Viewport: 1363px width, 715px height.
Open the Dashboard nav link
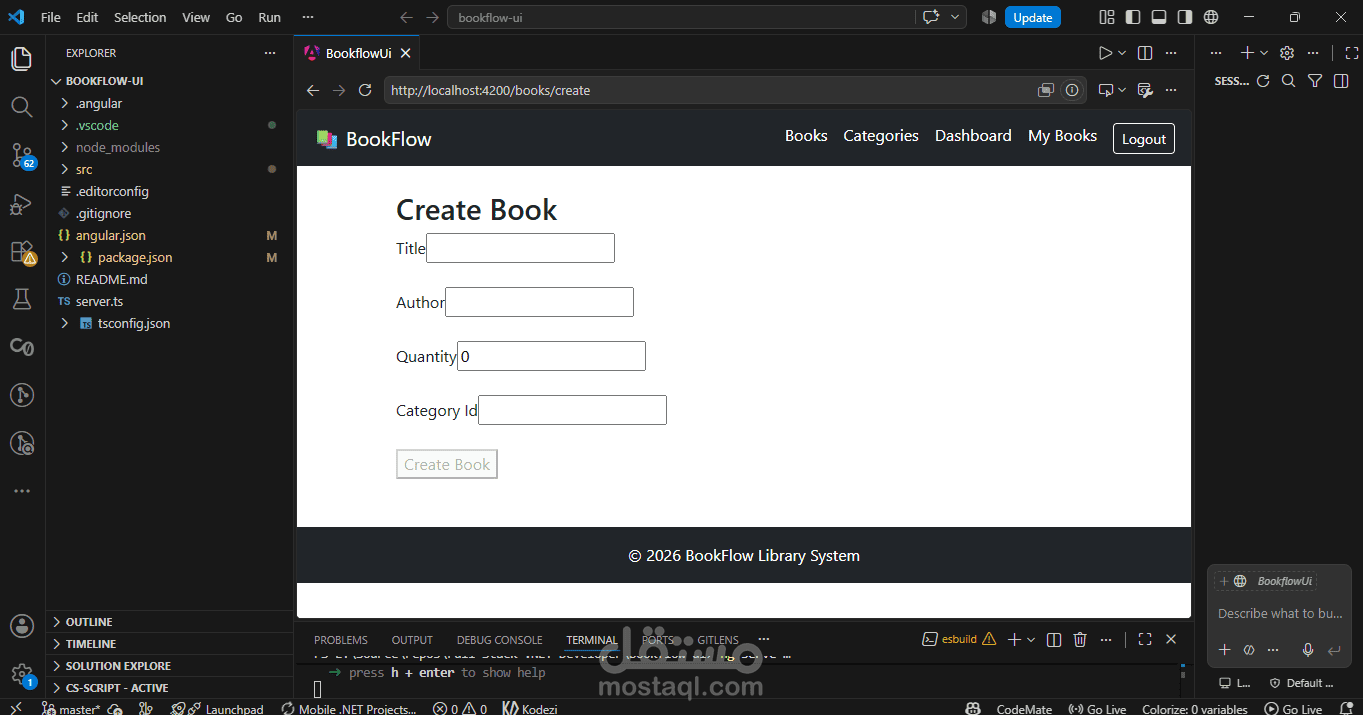(973, 136)
